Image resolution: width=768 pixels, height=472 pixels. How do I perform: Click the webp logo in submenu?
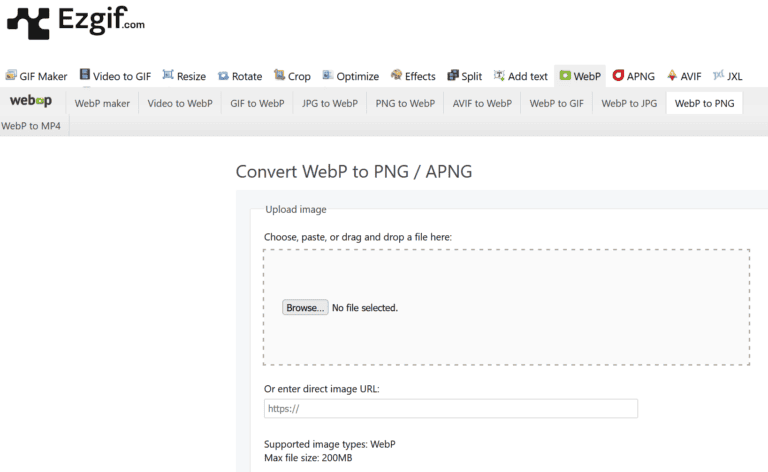tap(30, 100)
